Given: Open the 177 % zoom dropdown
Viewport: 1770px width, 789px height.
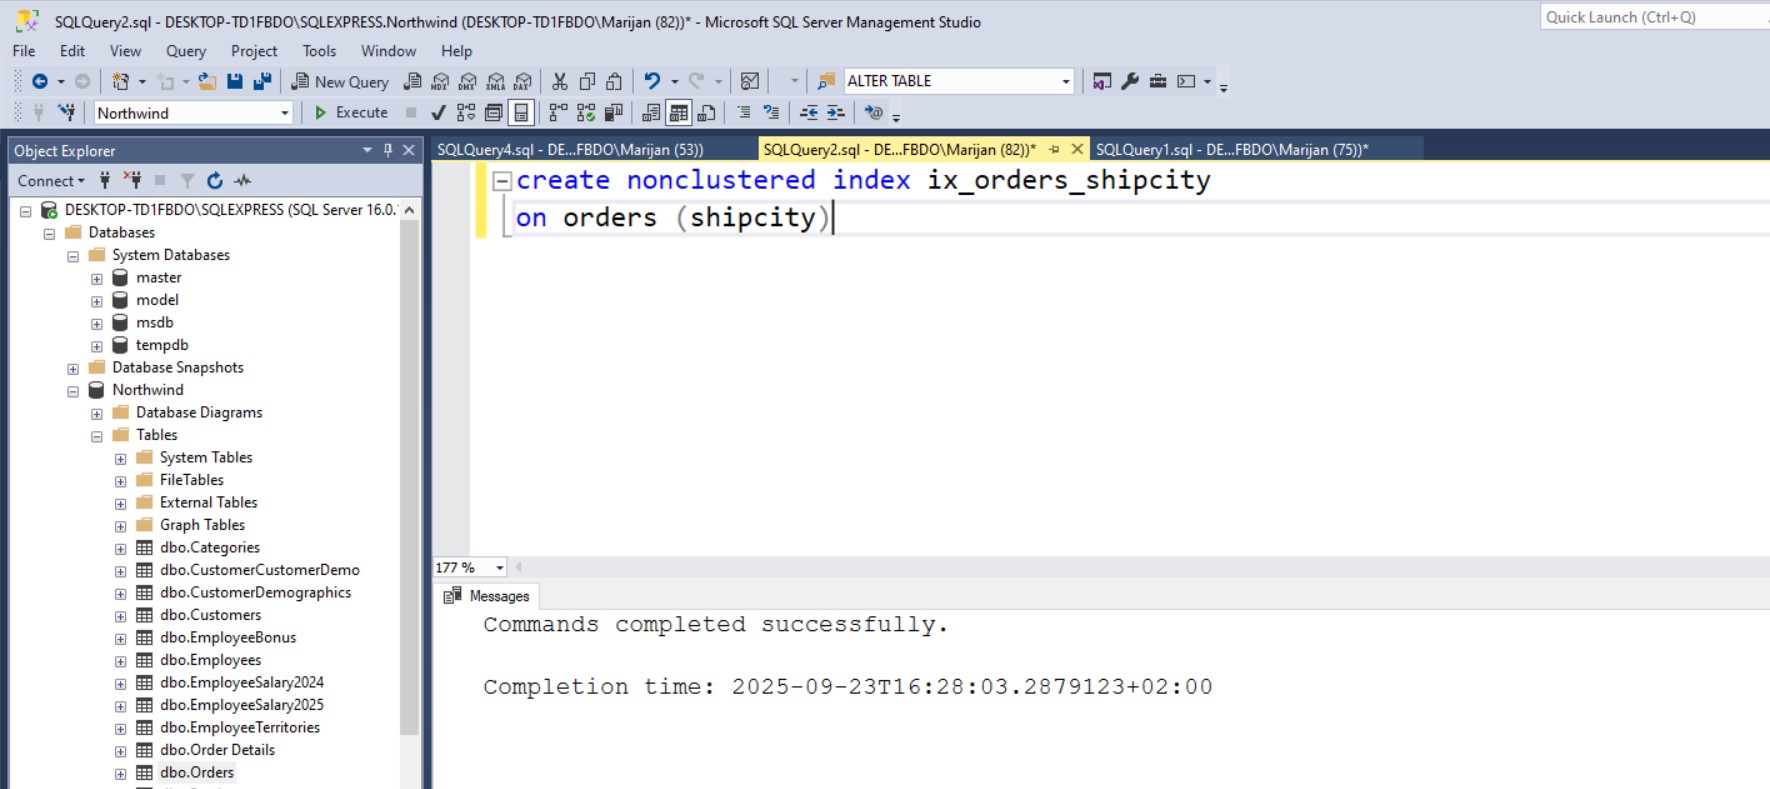Looking at the screenshot, I should (x=500, y=568).
